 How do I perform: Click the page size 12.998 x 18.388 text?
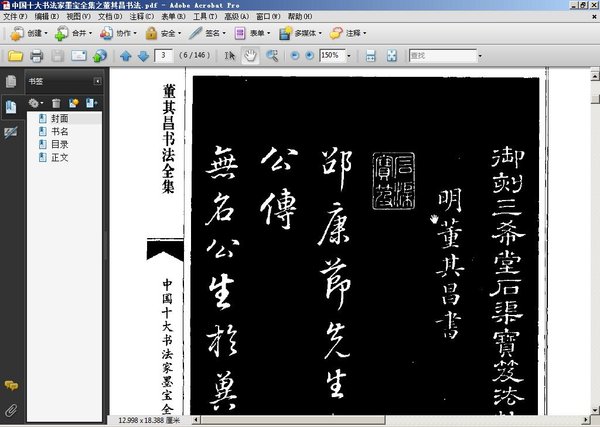click(x=149, y=420)
